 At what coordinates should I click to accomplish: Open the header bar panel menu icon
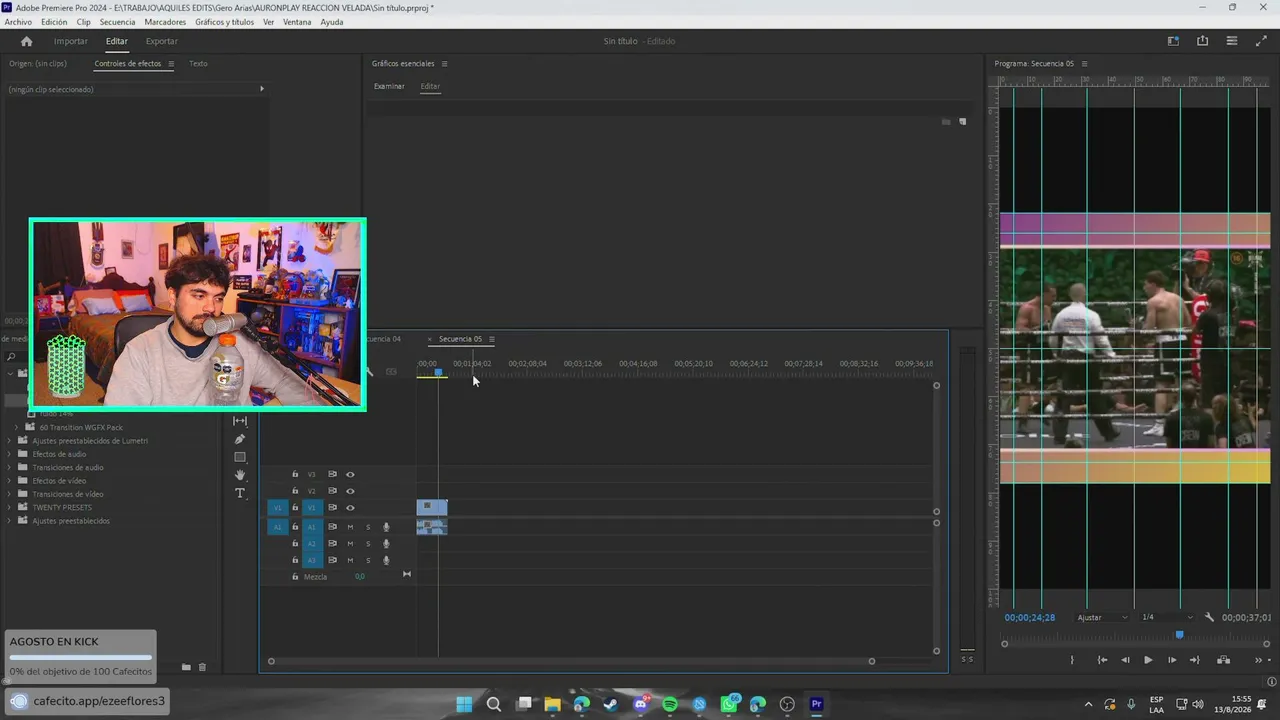(1232, 41)
